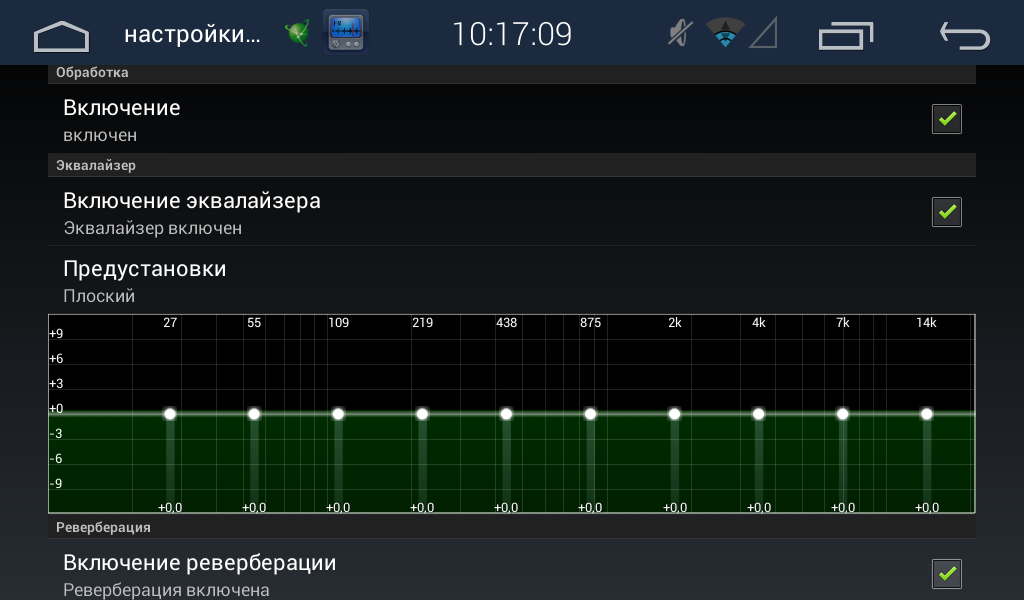The width and height of the screenshot is (1024, 600).
Task: Click the -6 gain axis label
Action: (56, 459)
